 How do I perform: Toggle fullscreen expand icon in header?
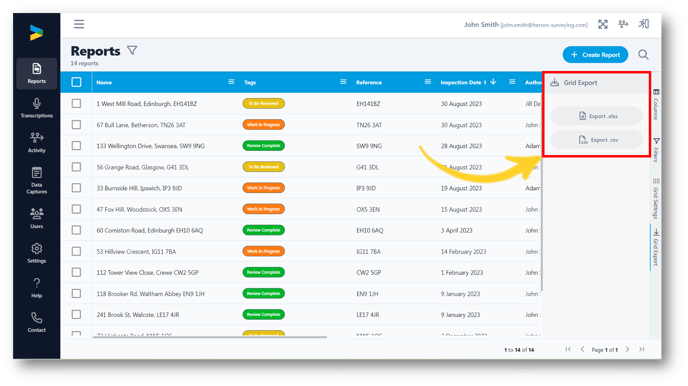(x=603, y=25)
